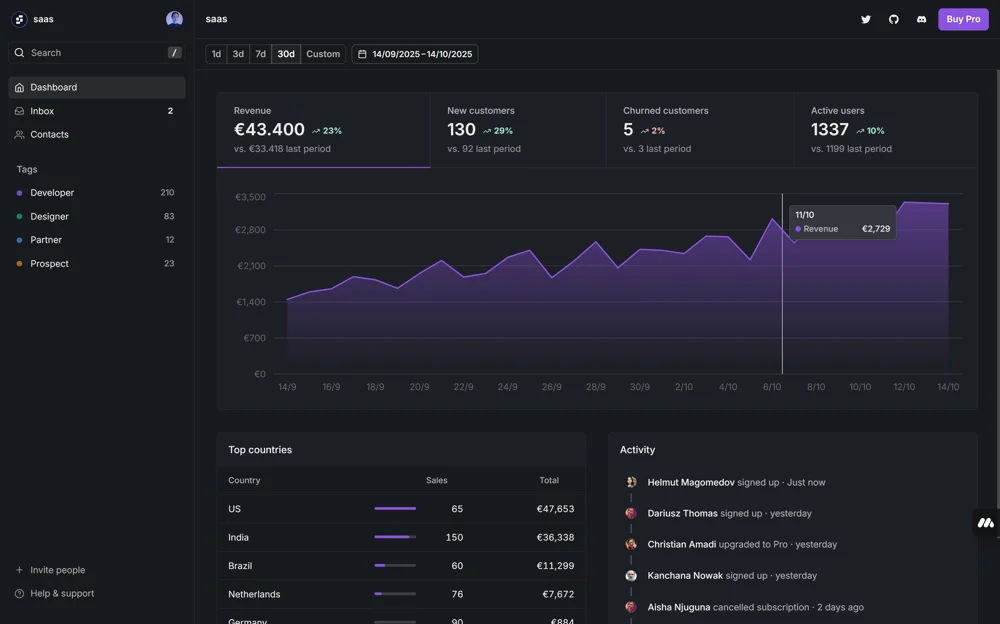Click the Dashboard home icon
The image size is (1000, 624).
click(19, 87)
